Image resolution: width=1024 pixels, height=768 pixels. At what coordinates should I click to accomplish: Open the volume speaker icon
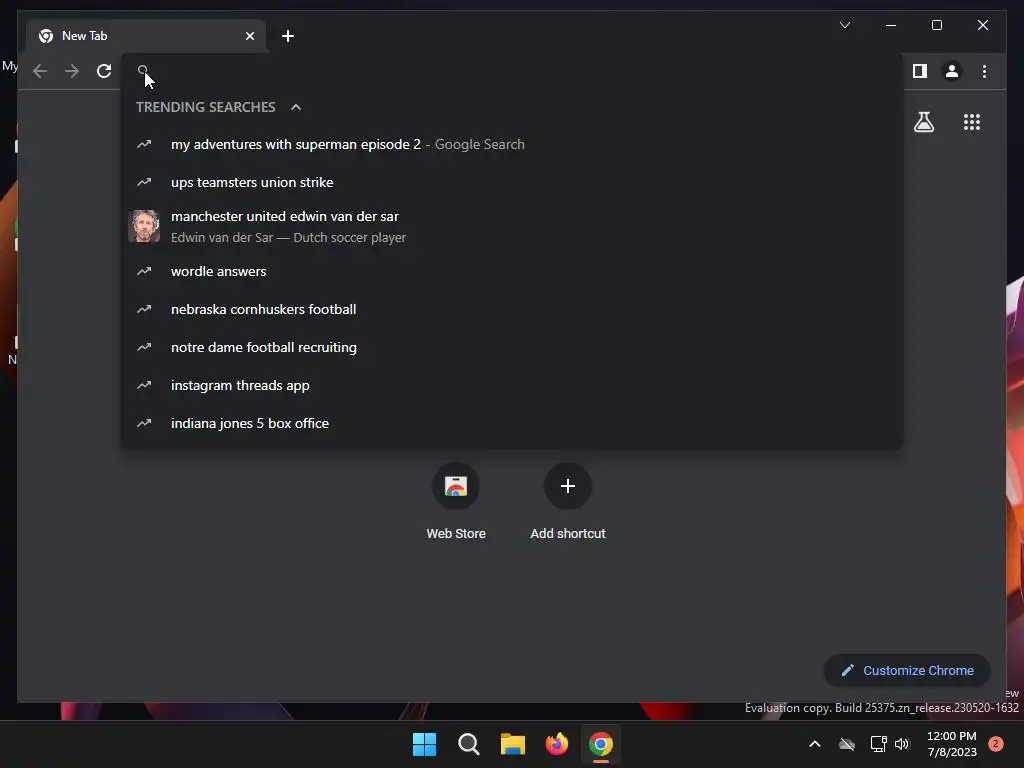902,744
